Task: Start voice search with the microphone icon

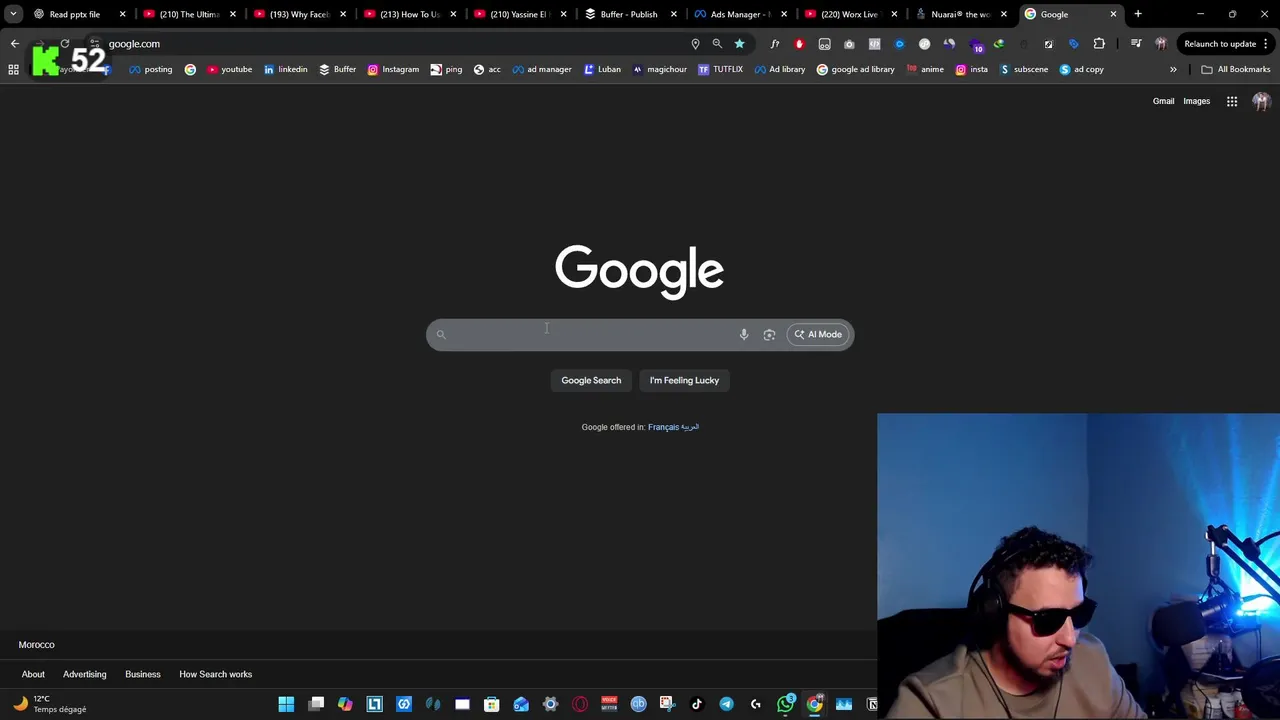Action: (744, 334)
